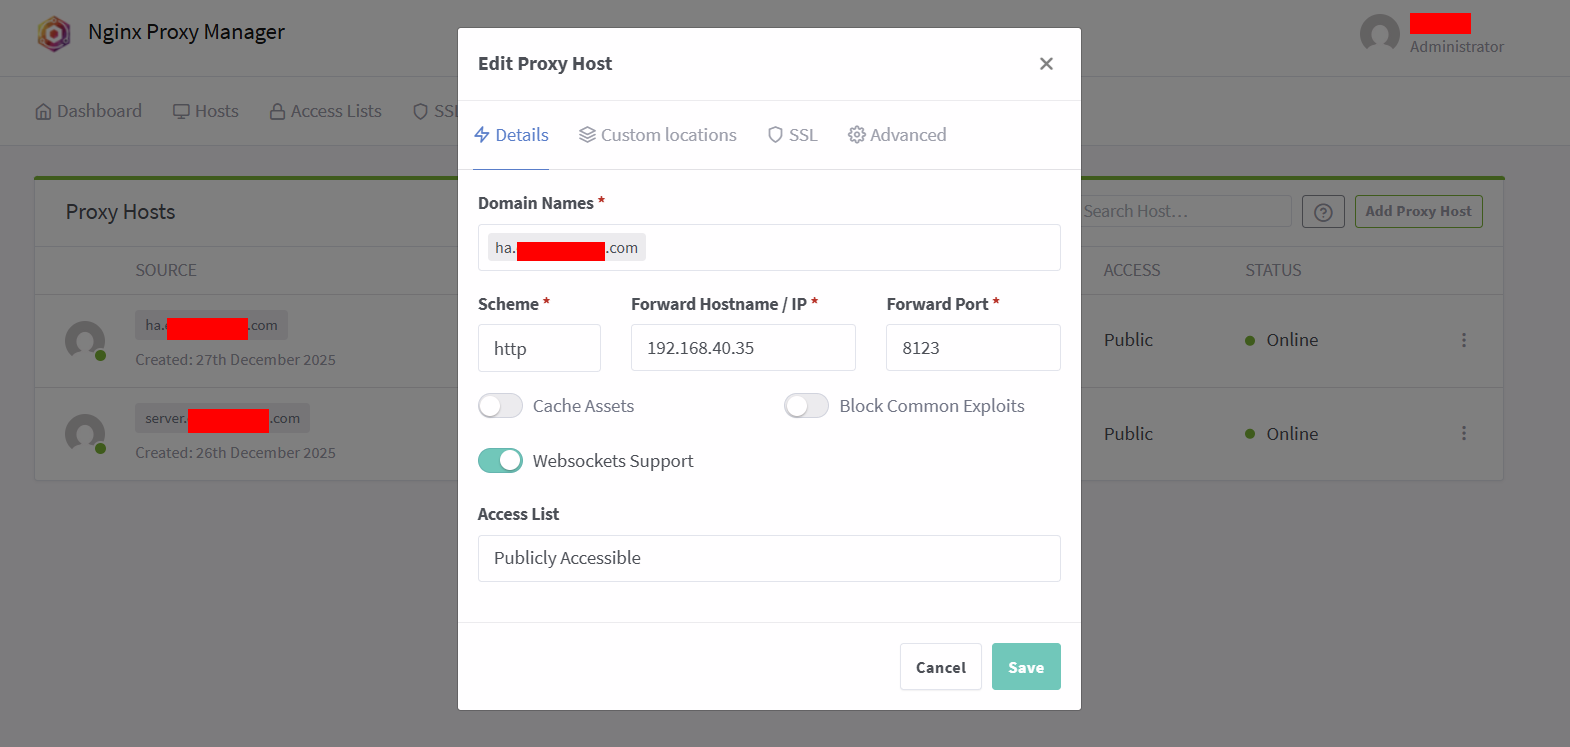Screen dimensions: 1570x747
Task: Open the Access List dropdown
Action: [x=768, y=558]
